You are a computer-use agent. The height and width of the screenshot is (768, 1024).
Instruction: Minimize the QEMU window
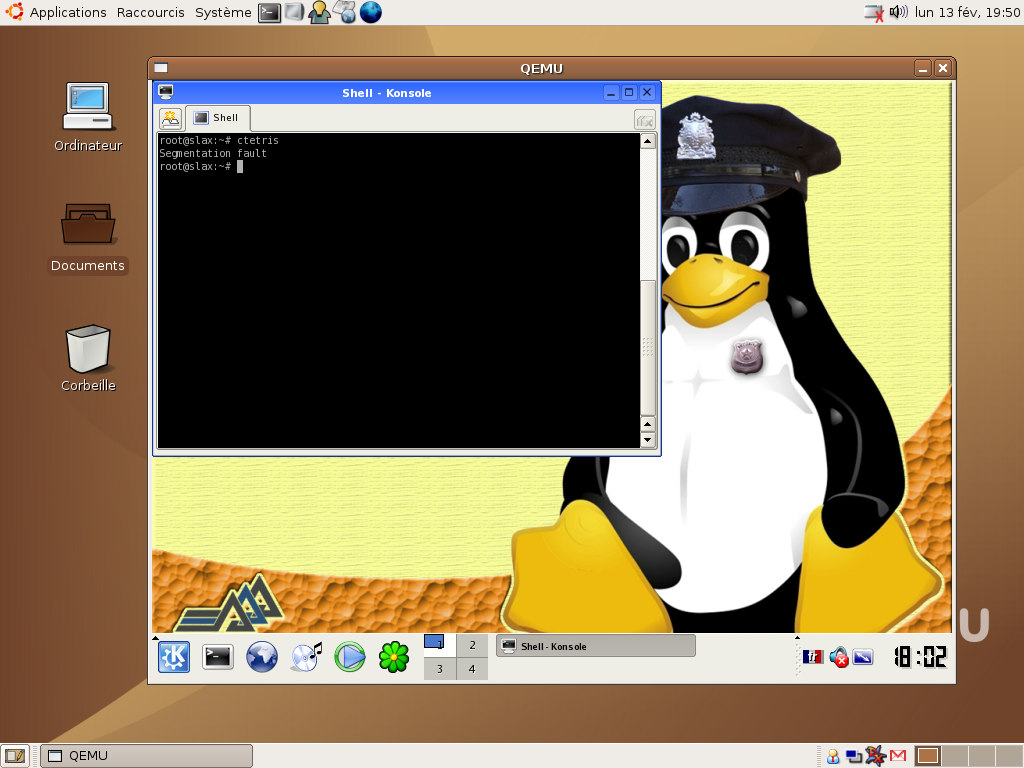point(923,68)
